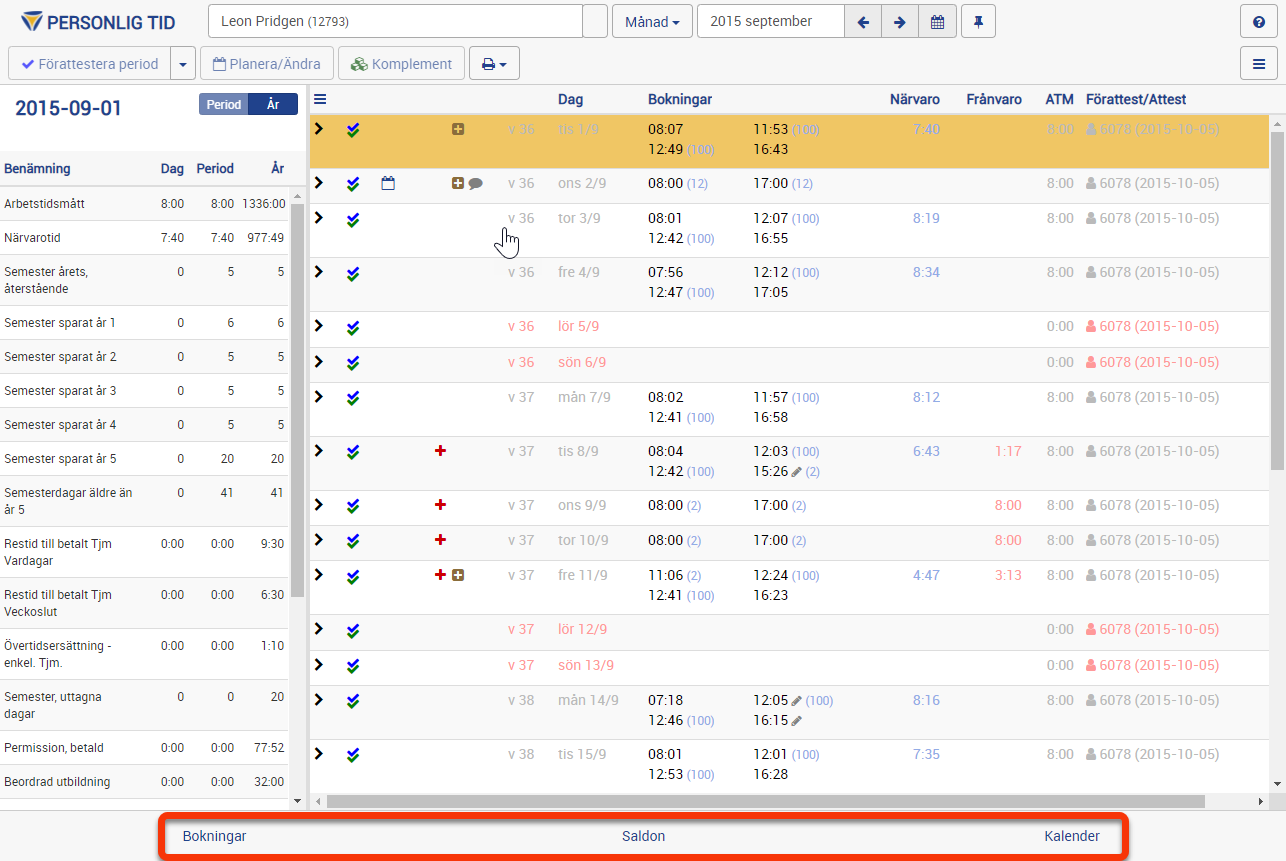Image resolution: width=1286 pixels, height=861 pixels.
Task: Open the calendar date picker icon
Action: tap(937, 21)
